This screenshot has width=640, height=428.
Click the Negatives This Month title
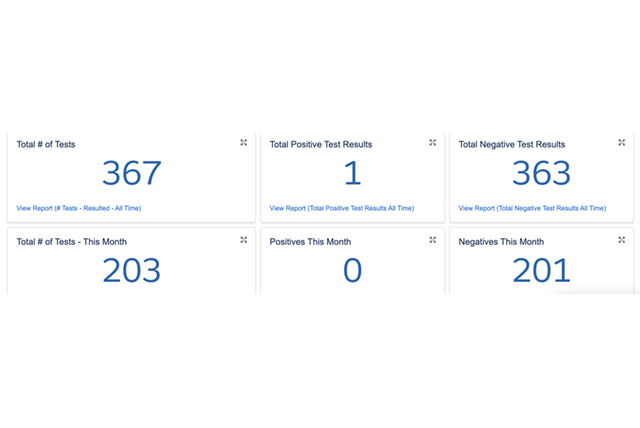click(x=501, y=241)
